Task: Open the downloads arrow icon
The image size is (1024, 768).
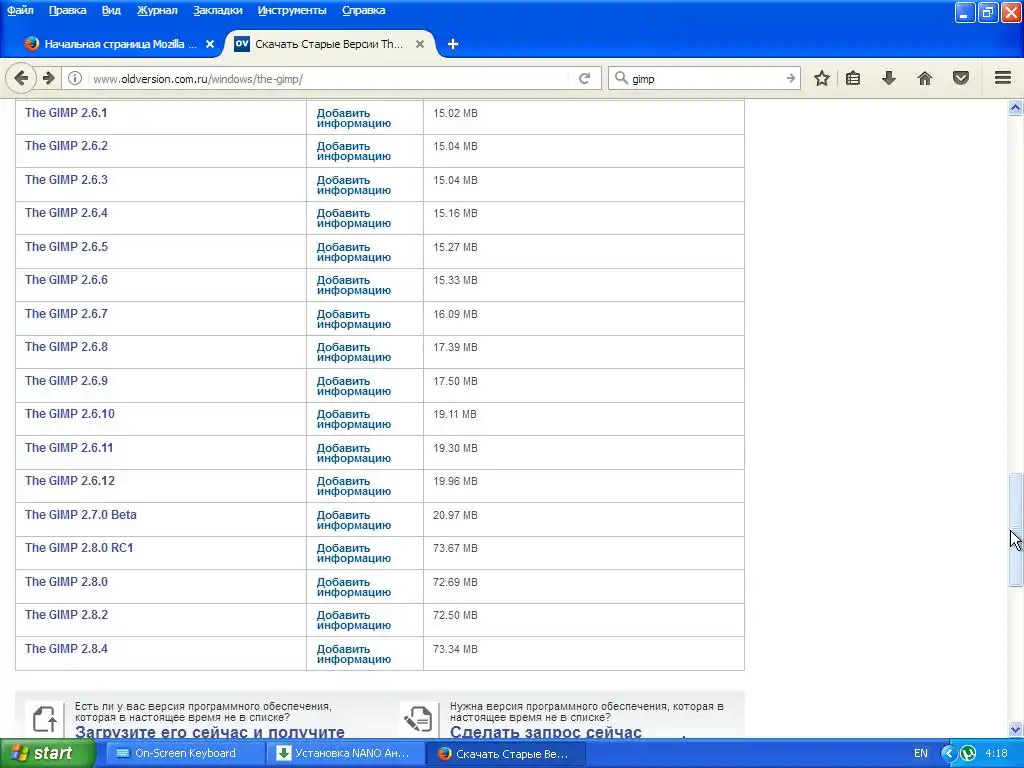Action: 889,78
